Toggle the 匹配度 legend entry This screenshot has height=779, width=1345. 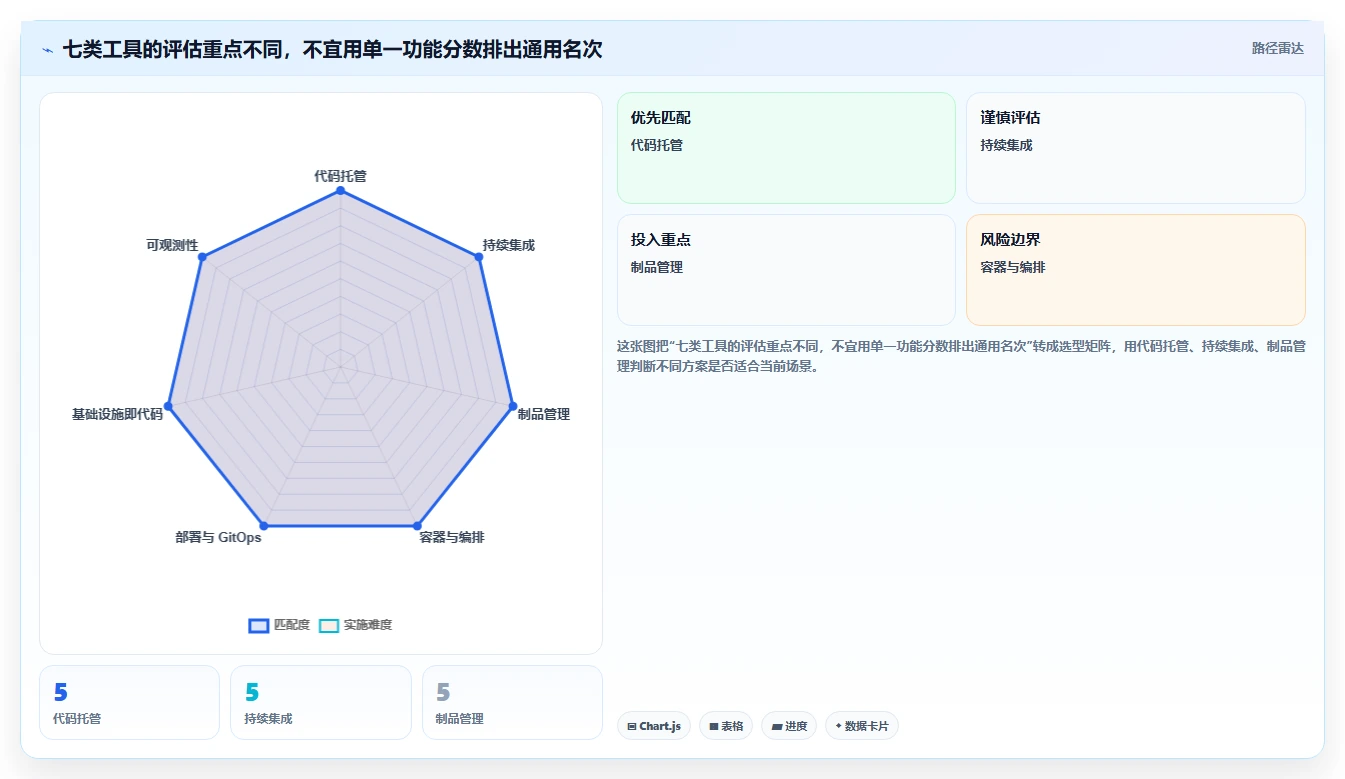[279, 625]
